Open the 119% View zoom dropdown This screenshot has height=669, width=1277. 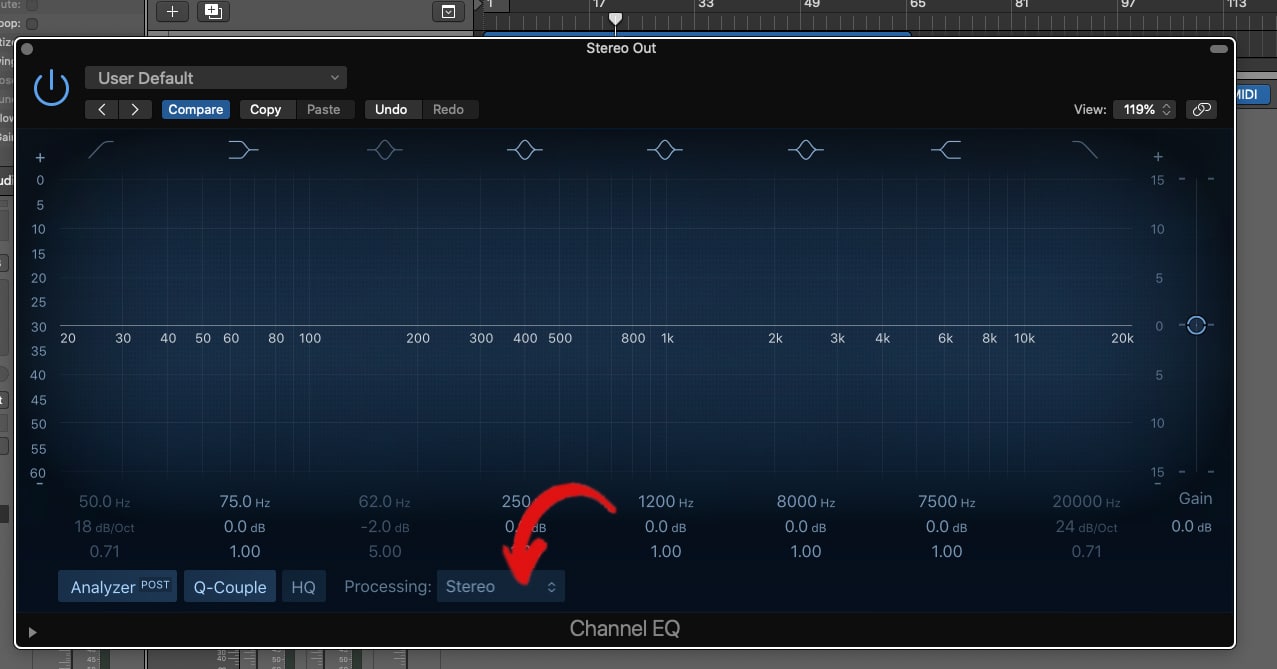click(x=1144, y=109)
